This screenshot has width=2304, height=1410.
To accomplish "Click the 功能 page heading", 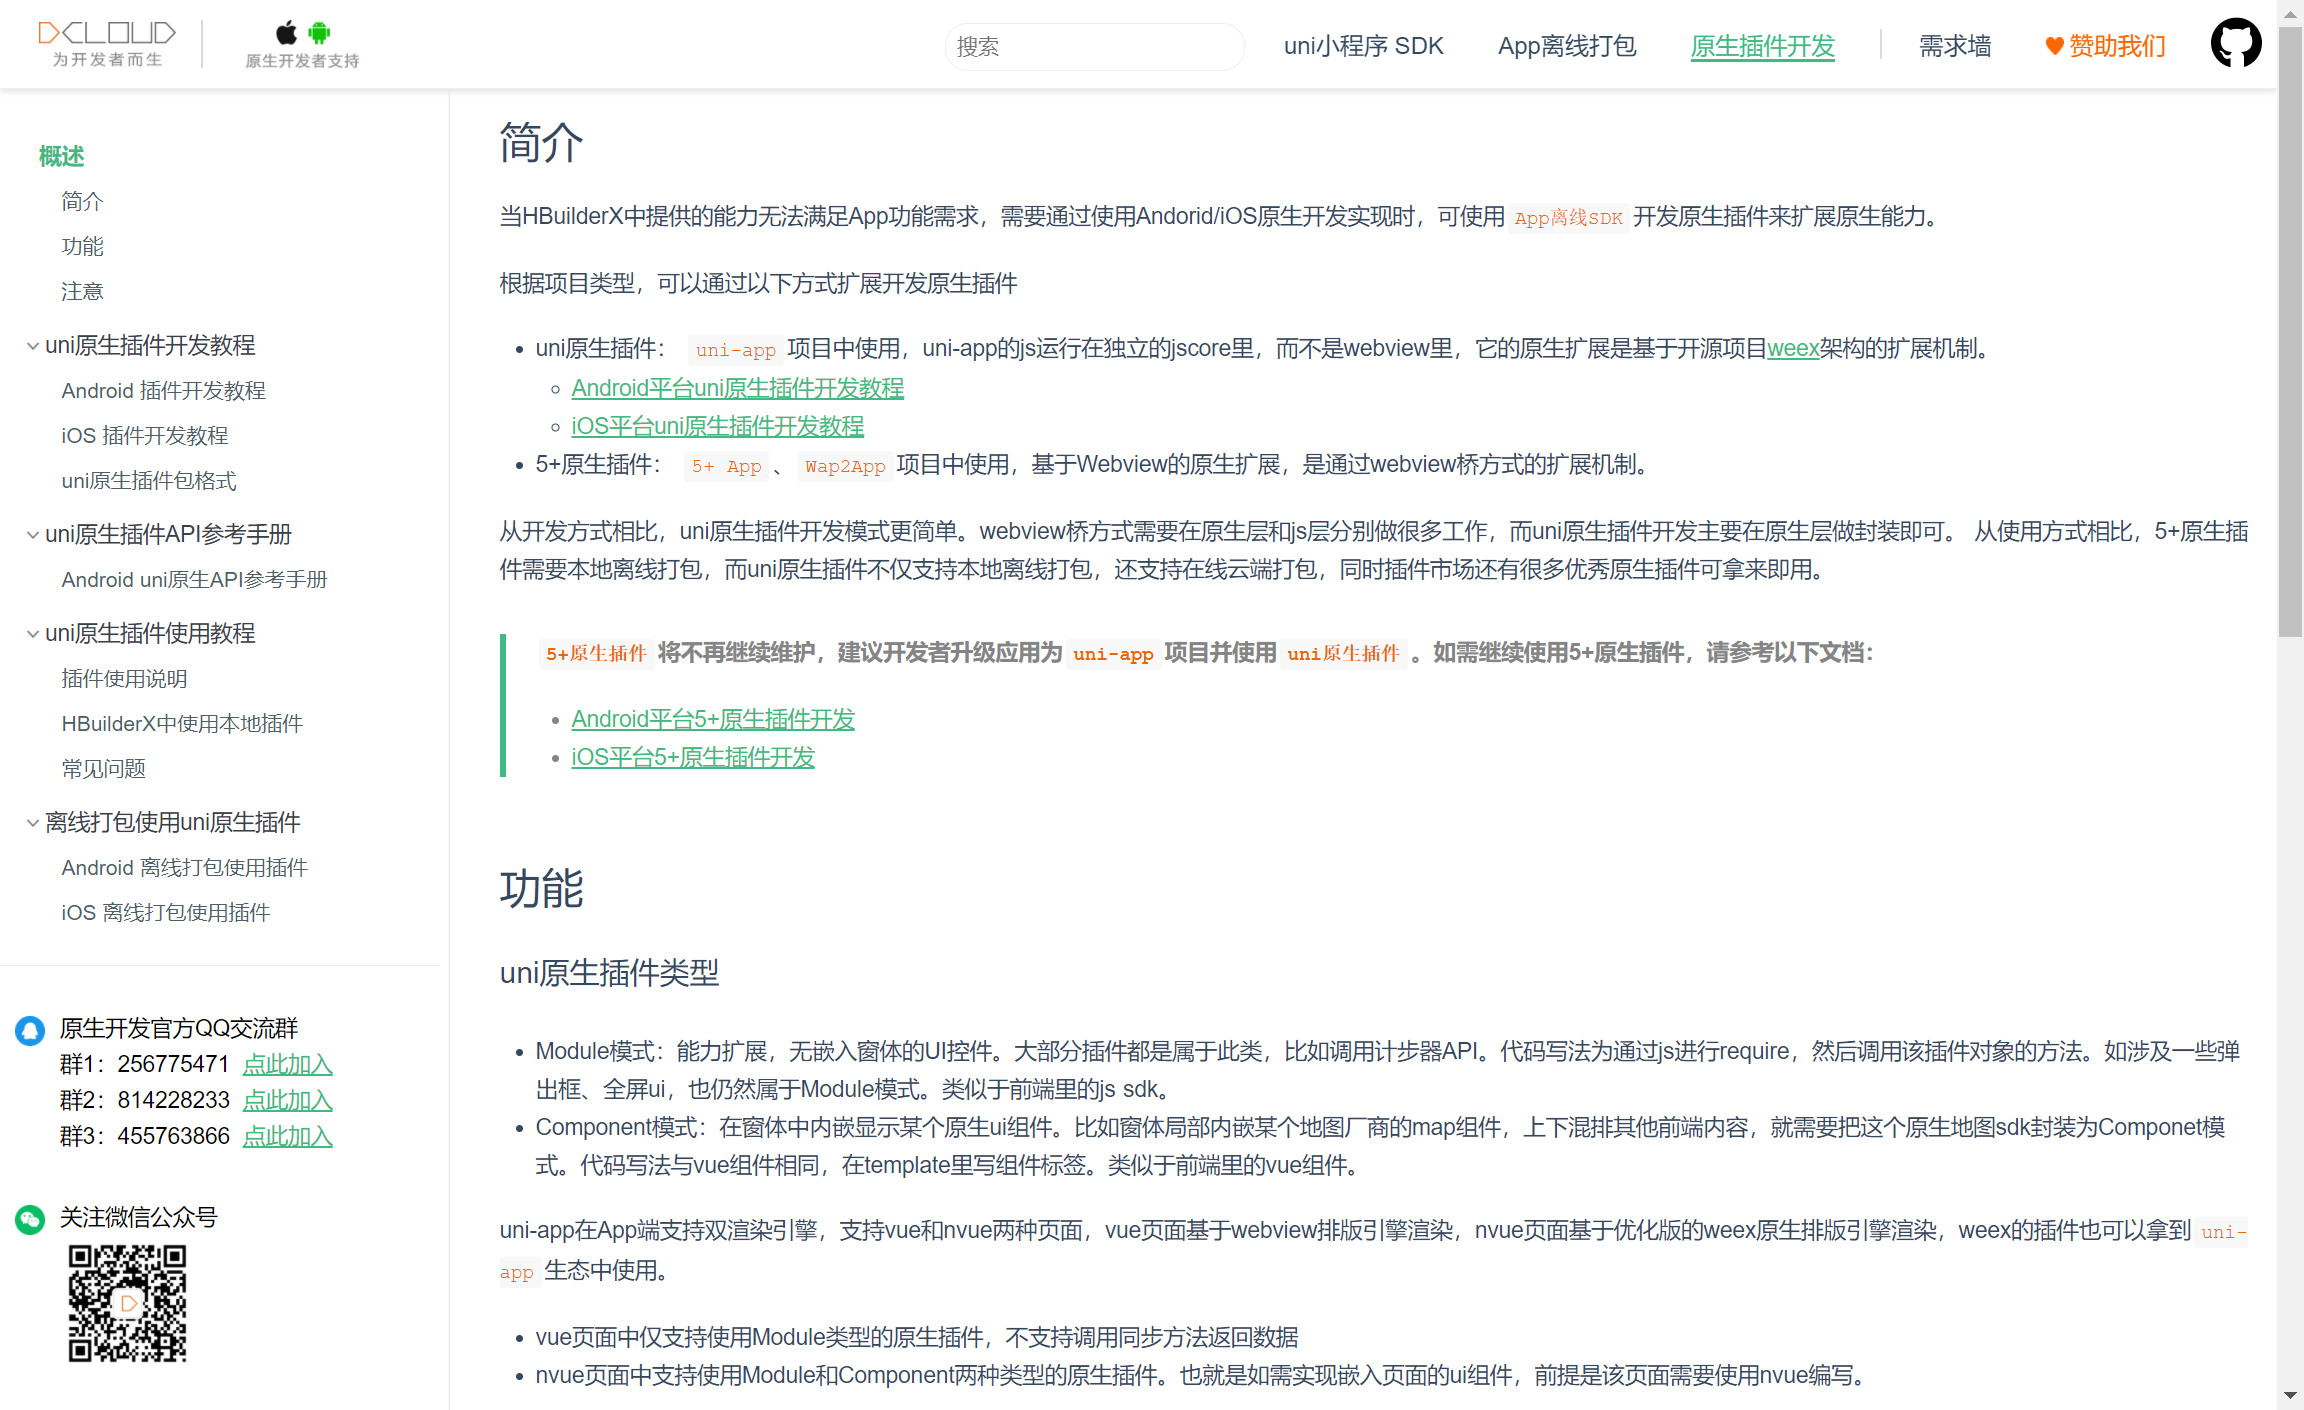I will click(541, 889).
